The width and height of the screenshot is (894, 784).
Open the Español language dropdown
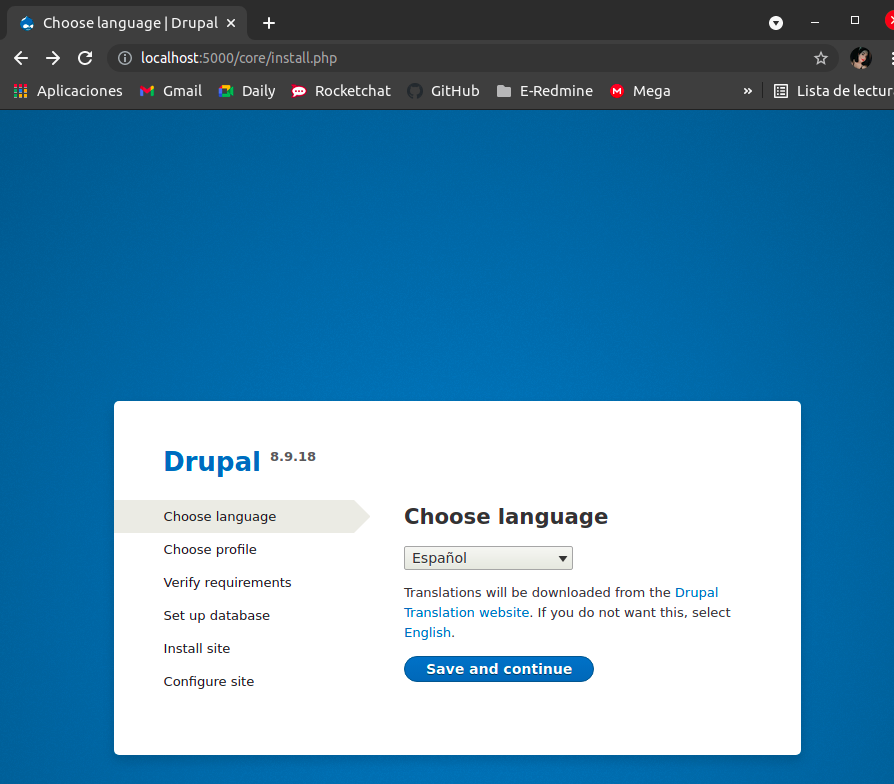(x=488, y=558)
